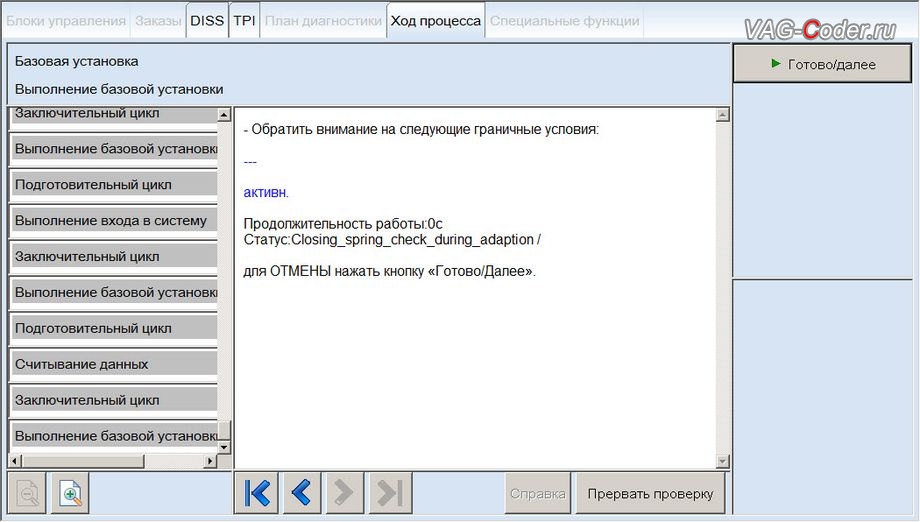Select the bottom Выполнение базовой установки step

113,436
